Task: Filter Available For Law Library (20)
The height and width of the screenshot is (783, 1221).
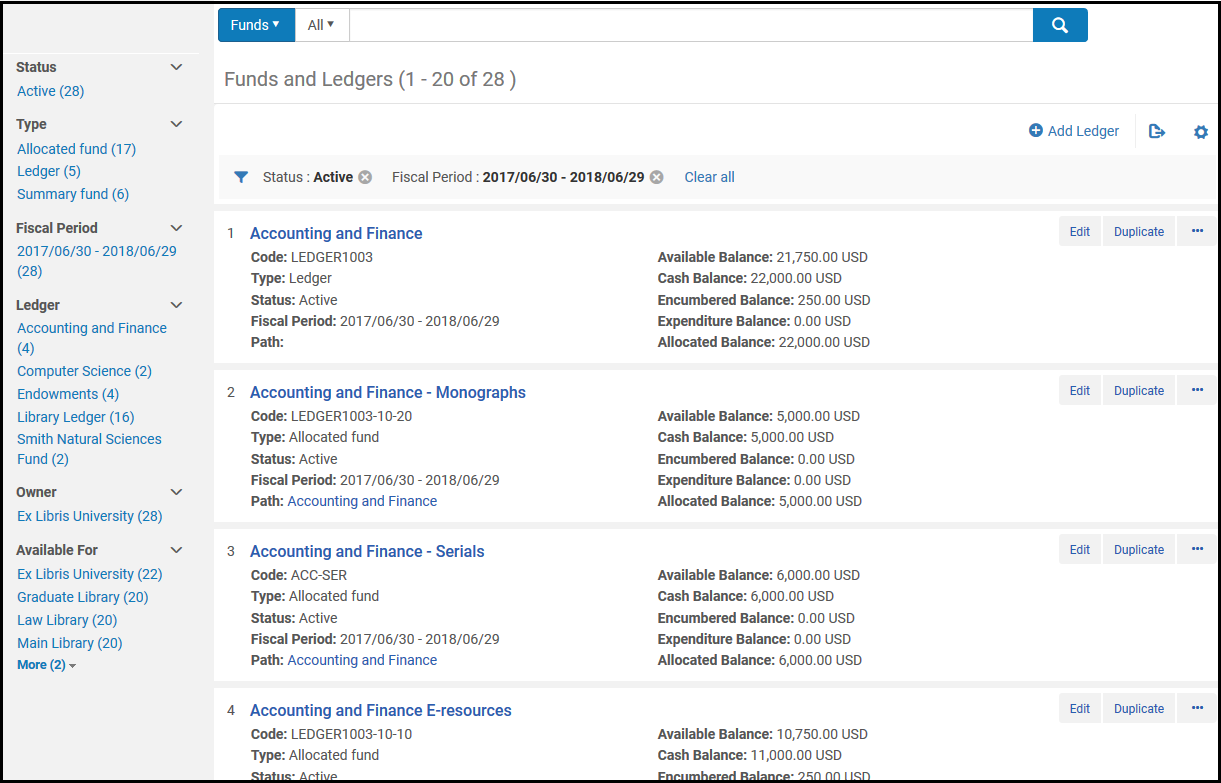Action: (67, 620)
